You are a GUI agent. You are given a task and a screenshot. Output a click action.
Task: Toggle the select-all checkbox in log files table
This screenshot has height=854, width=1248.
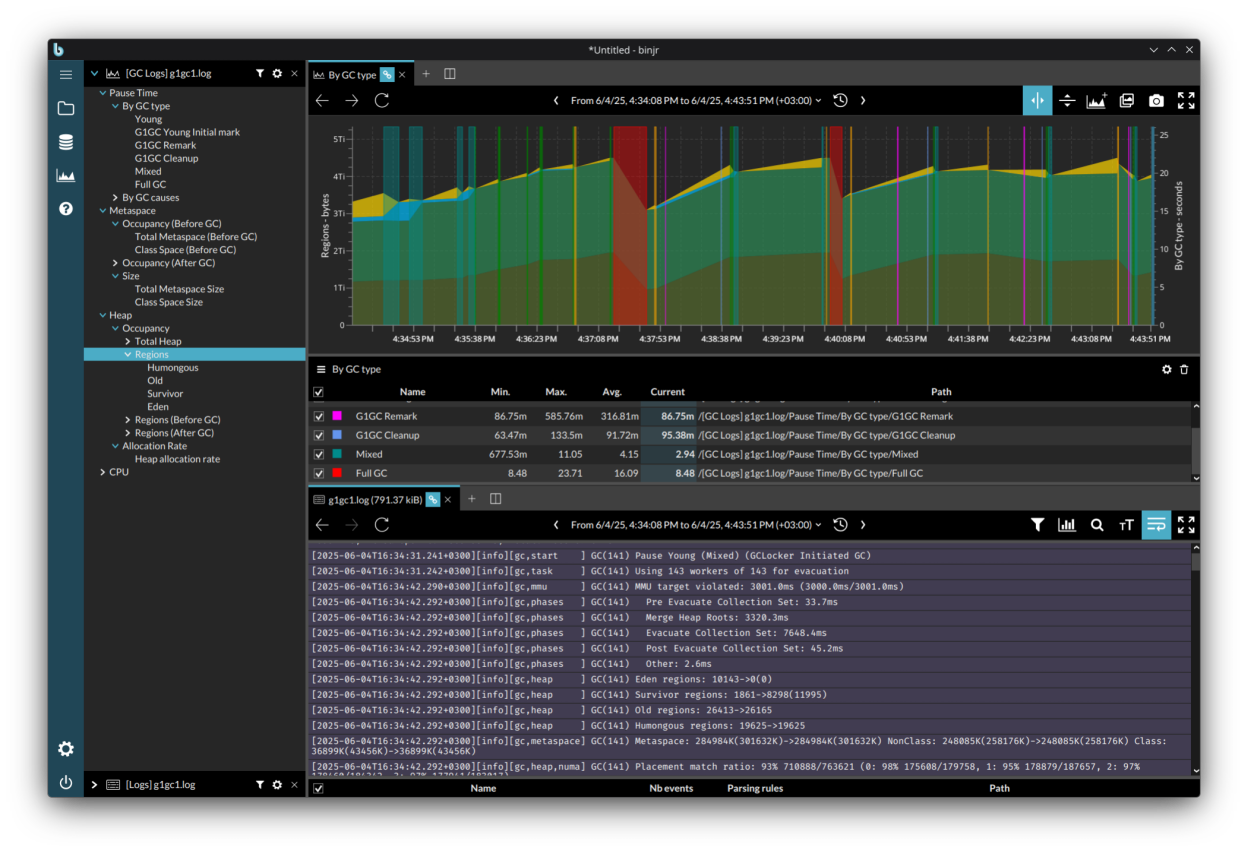pyautogui.click(x=319, y=788)
